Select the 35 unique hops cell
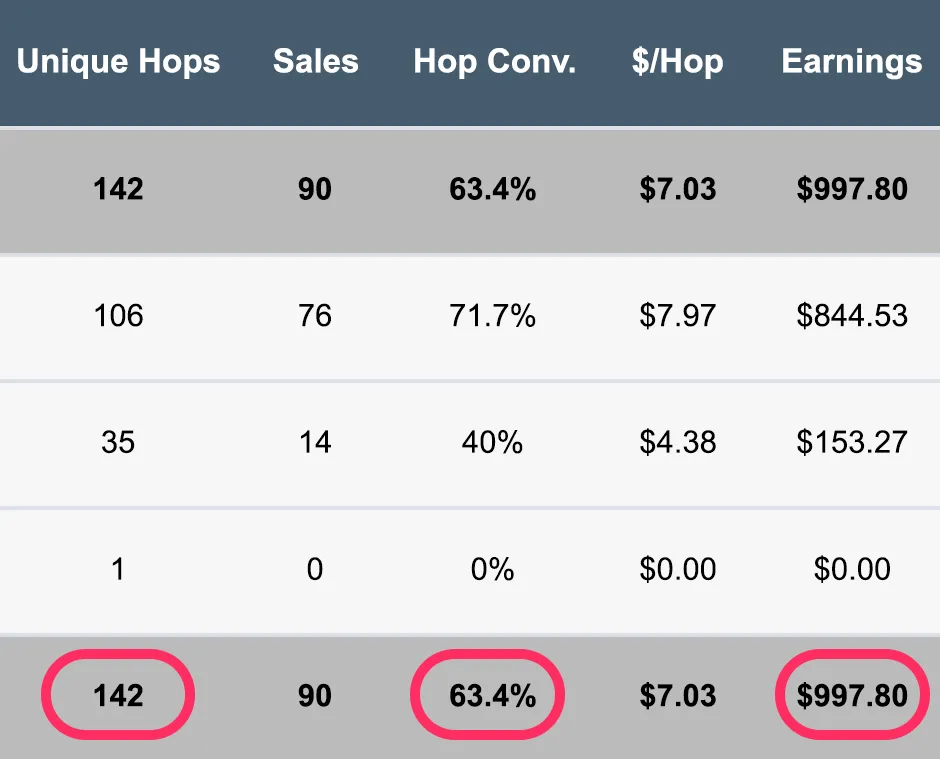 click(118, 442)
